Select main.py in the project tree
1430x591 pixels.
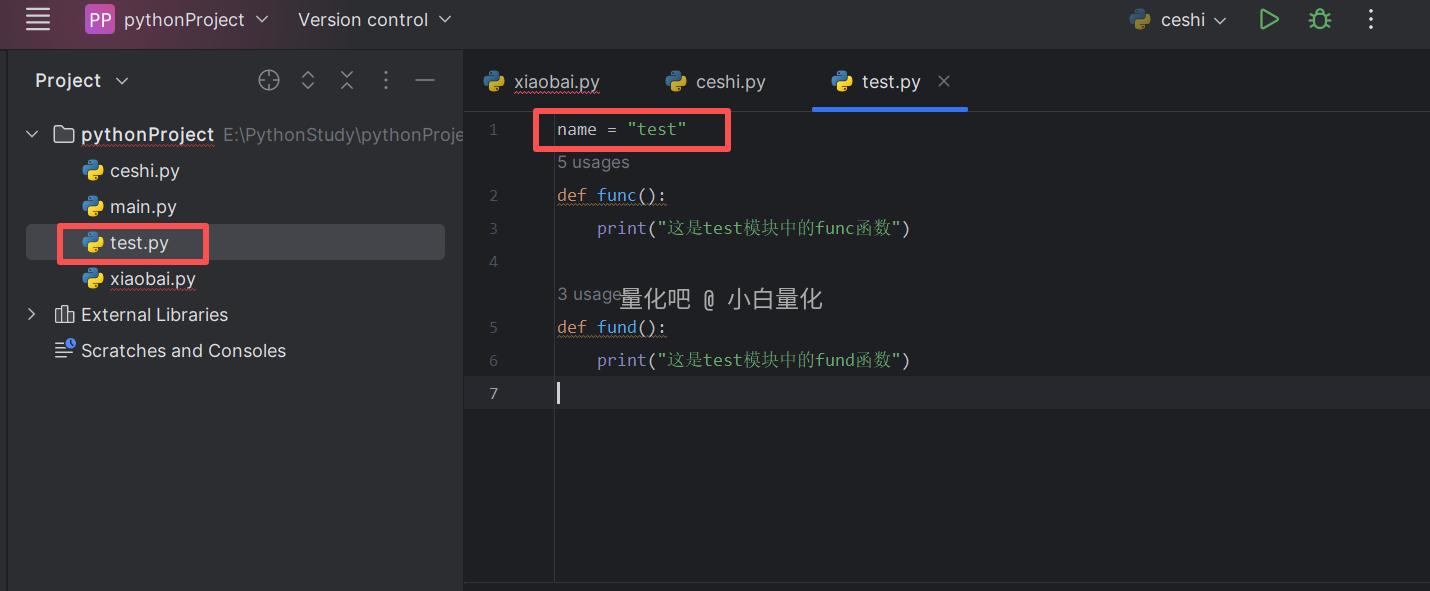pyautogui.click(x=143, y=207)
